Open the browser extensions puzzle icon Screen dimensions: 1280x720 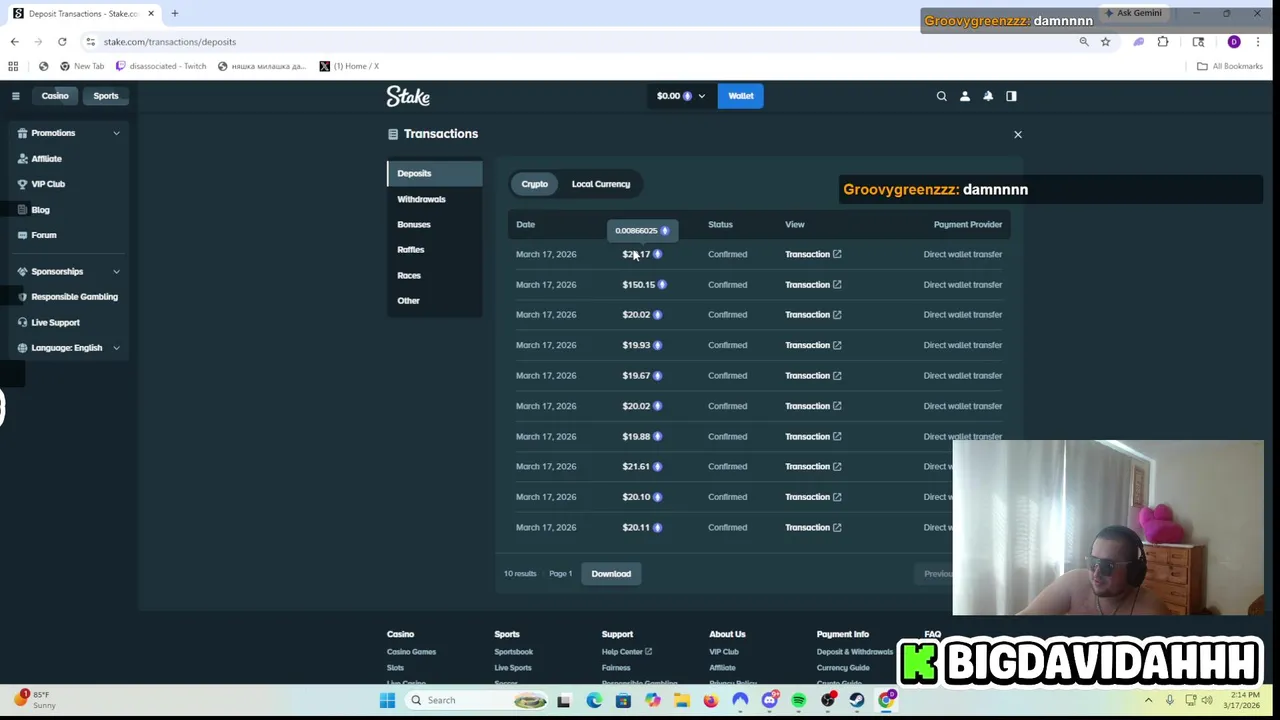(x=1163, y=42)
